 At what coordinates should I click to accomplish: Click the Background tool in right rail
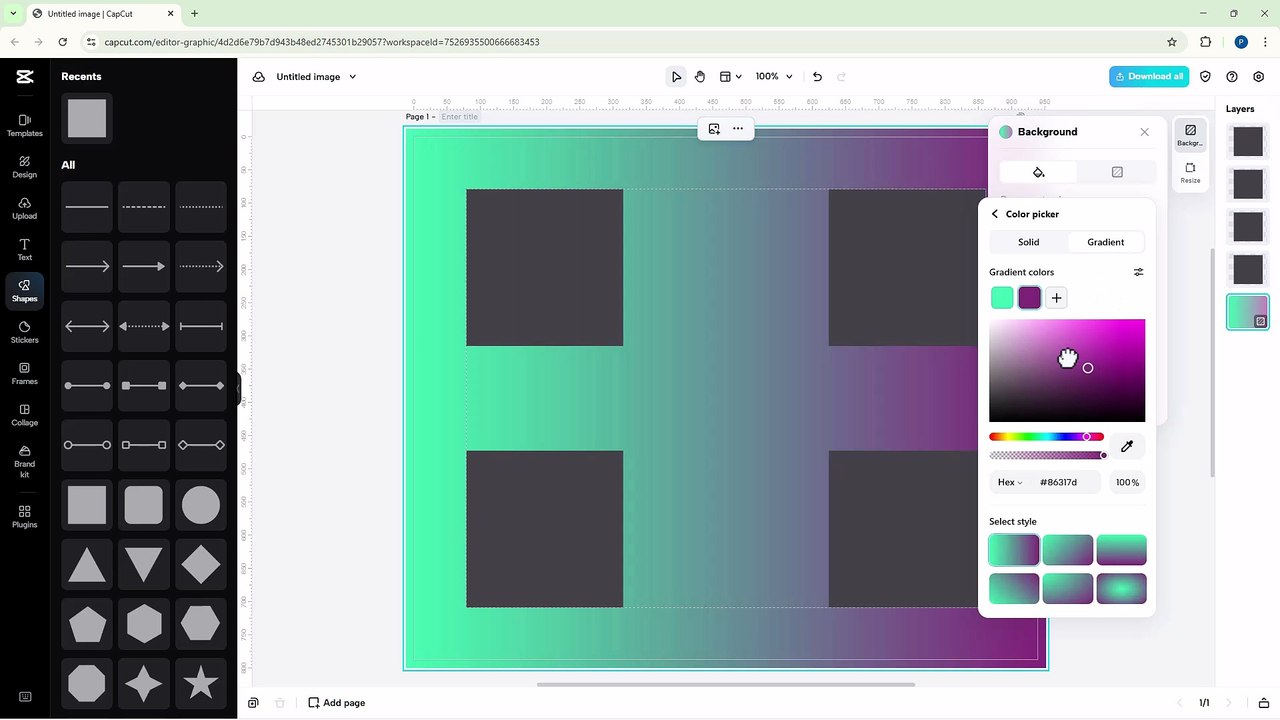click(1190, 135)
